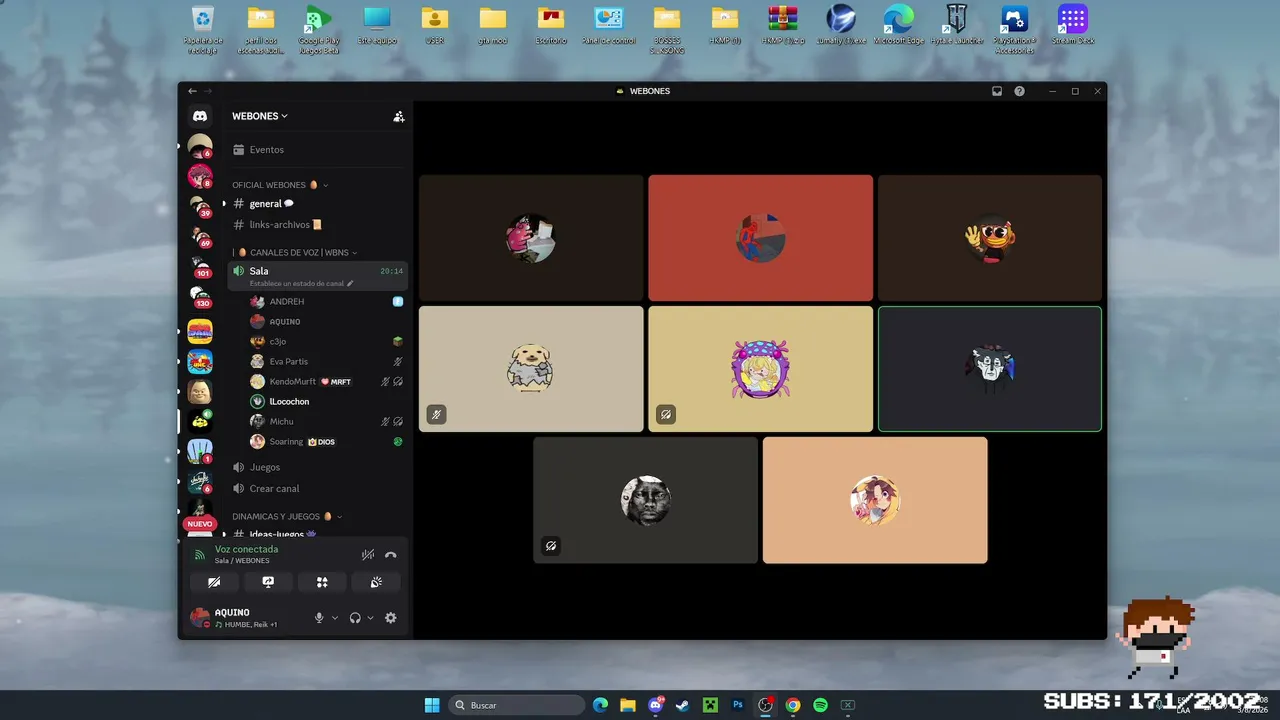
Task: Join the Juegos voice channel
Action: (318, 467)
